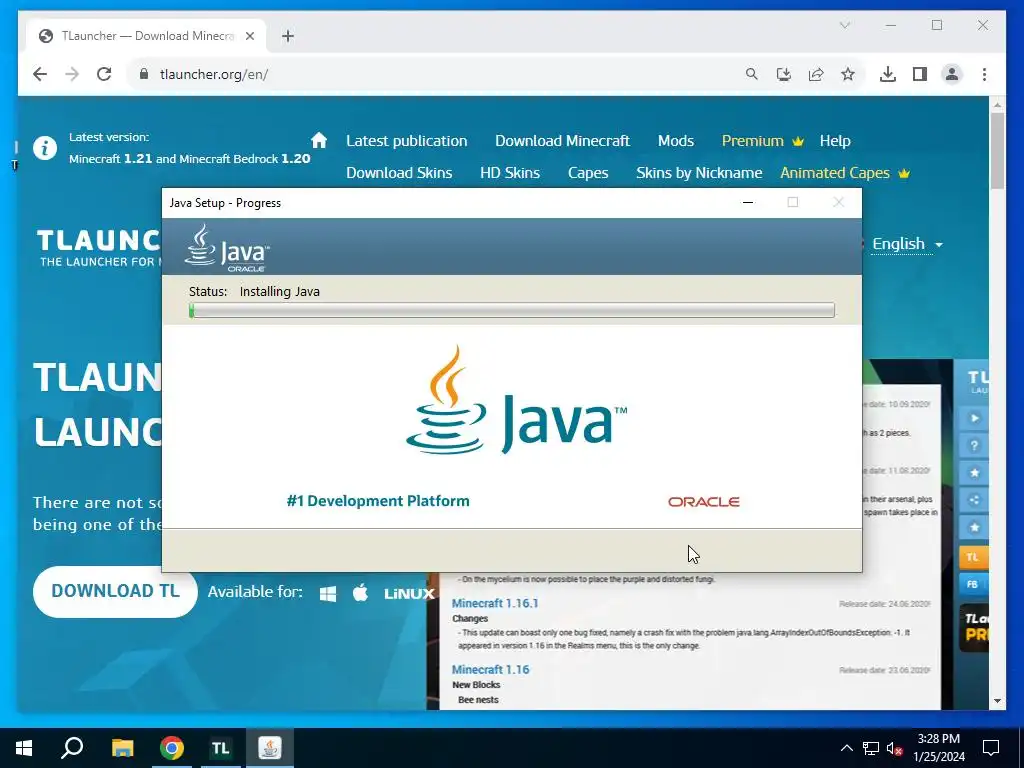Click the FB button in the launcher screenshot

972,584
